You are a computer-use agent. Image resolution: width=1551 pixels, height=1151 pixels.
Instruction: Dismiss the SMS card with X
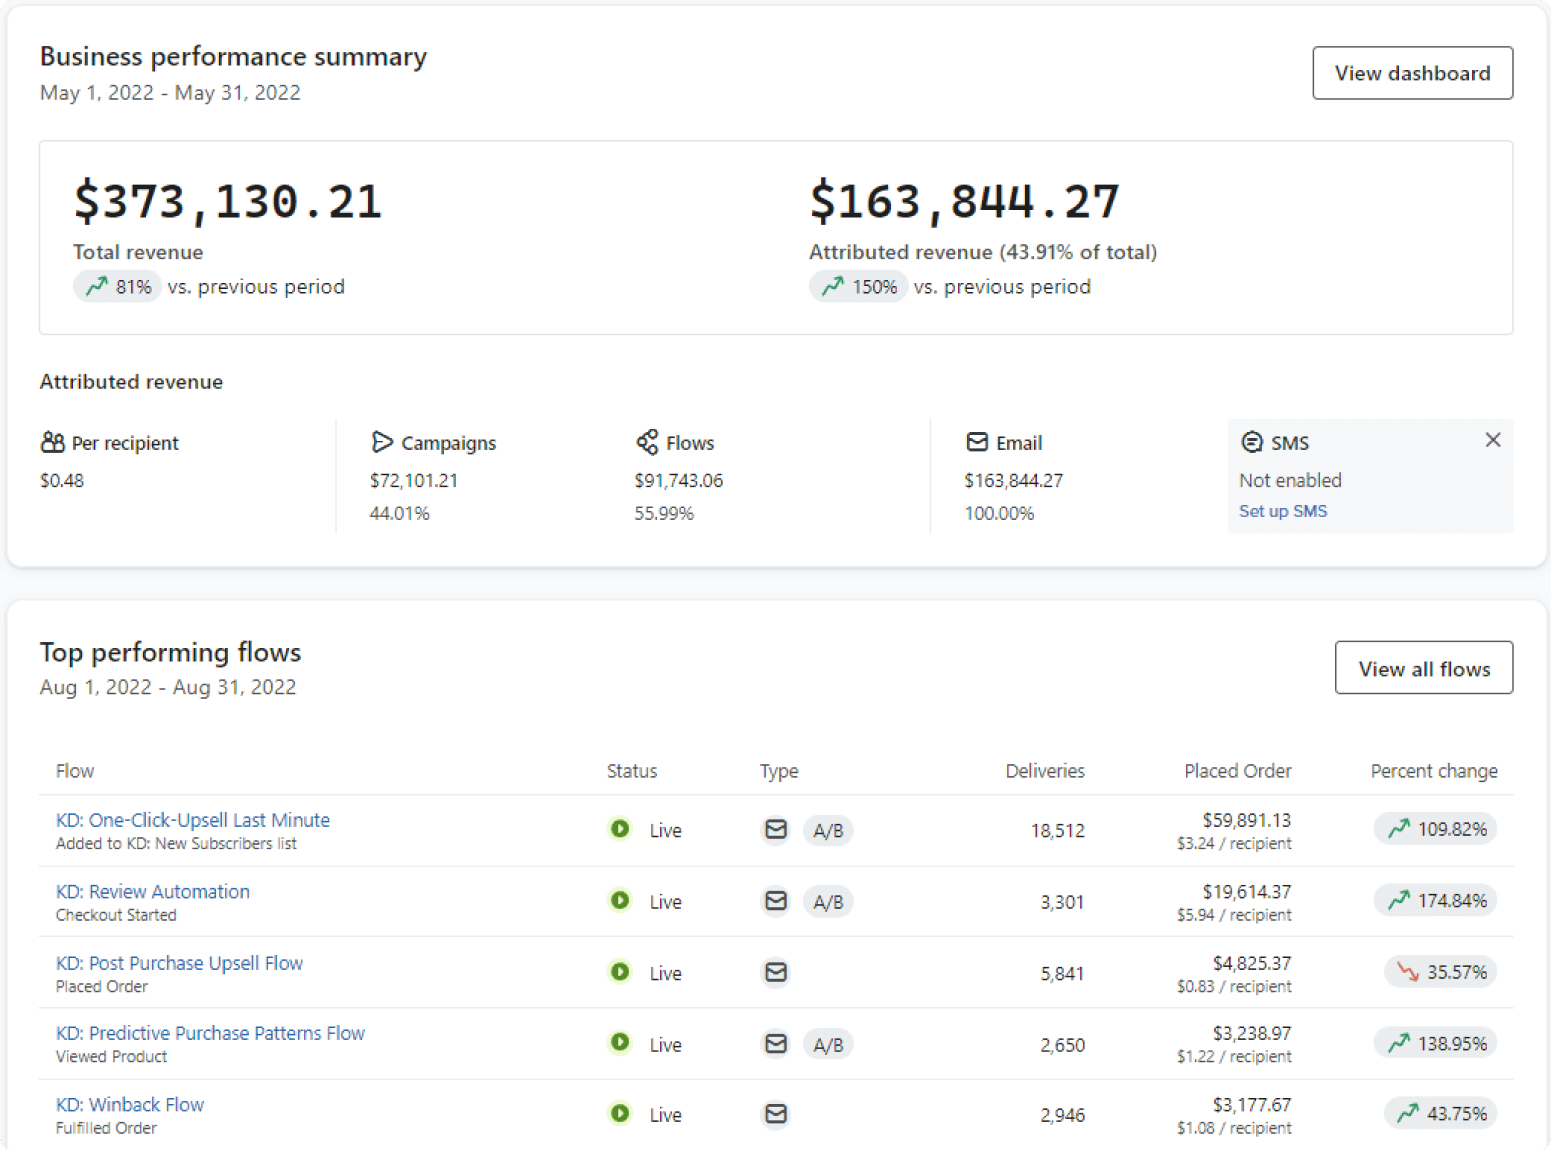(1493, 440)
